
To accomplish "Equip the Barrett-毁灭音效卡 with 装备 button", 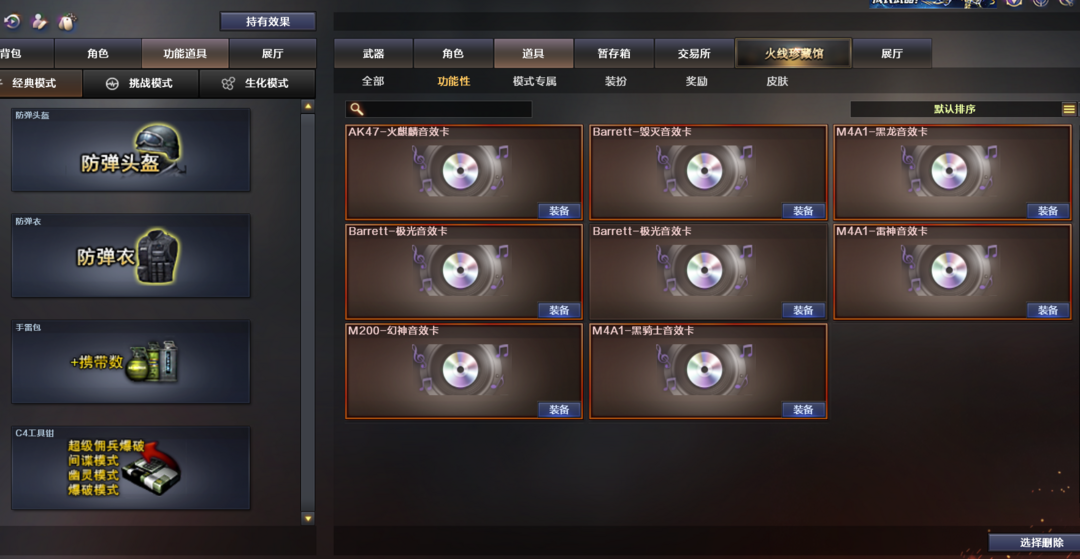I will click(x=803, y=211).
